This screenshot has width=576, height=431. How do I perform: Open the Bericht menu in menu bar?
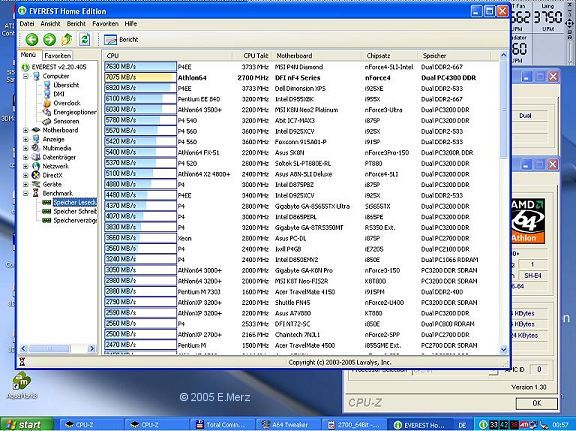pyautogui.click(x=76, y=24)
